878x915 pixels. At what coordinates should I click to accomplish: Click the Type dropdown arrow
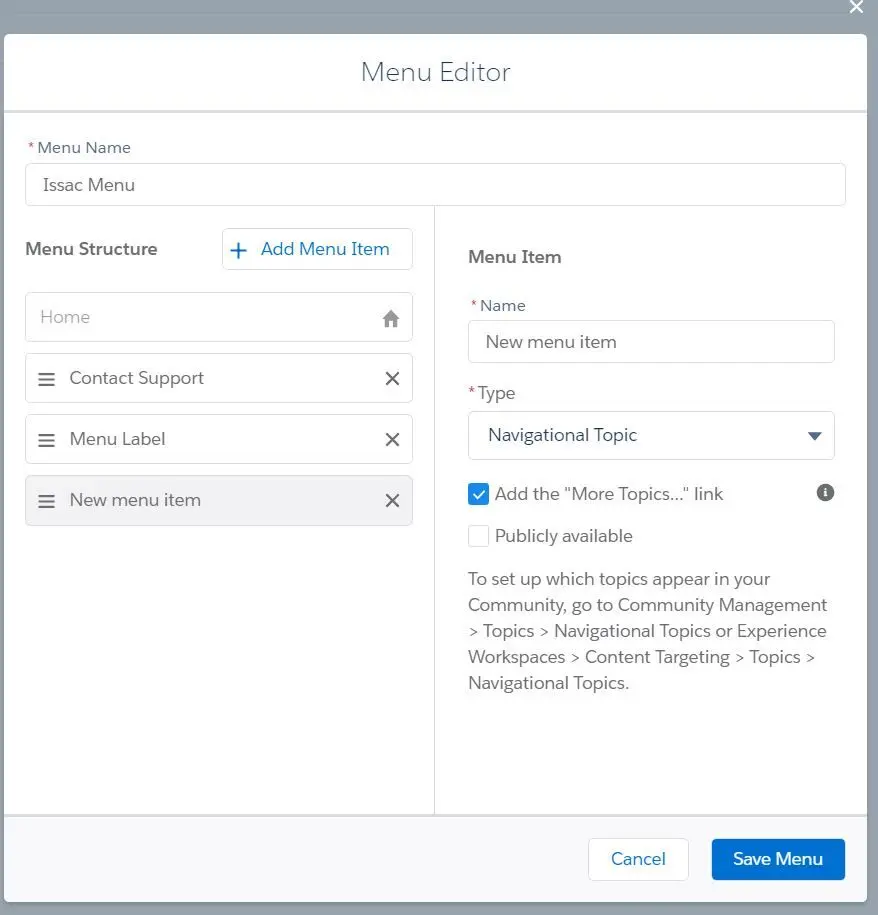(x=814, y=436)
